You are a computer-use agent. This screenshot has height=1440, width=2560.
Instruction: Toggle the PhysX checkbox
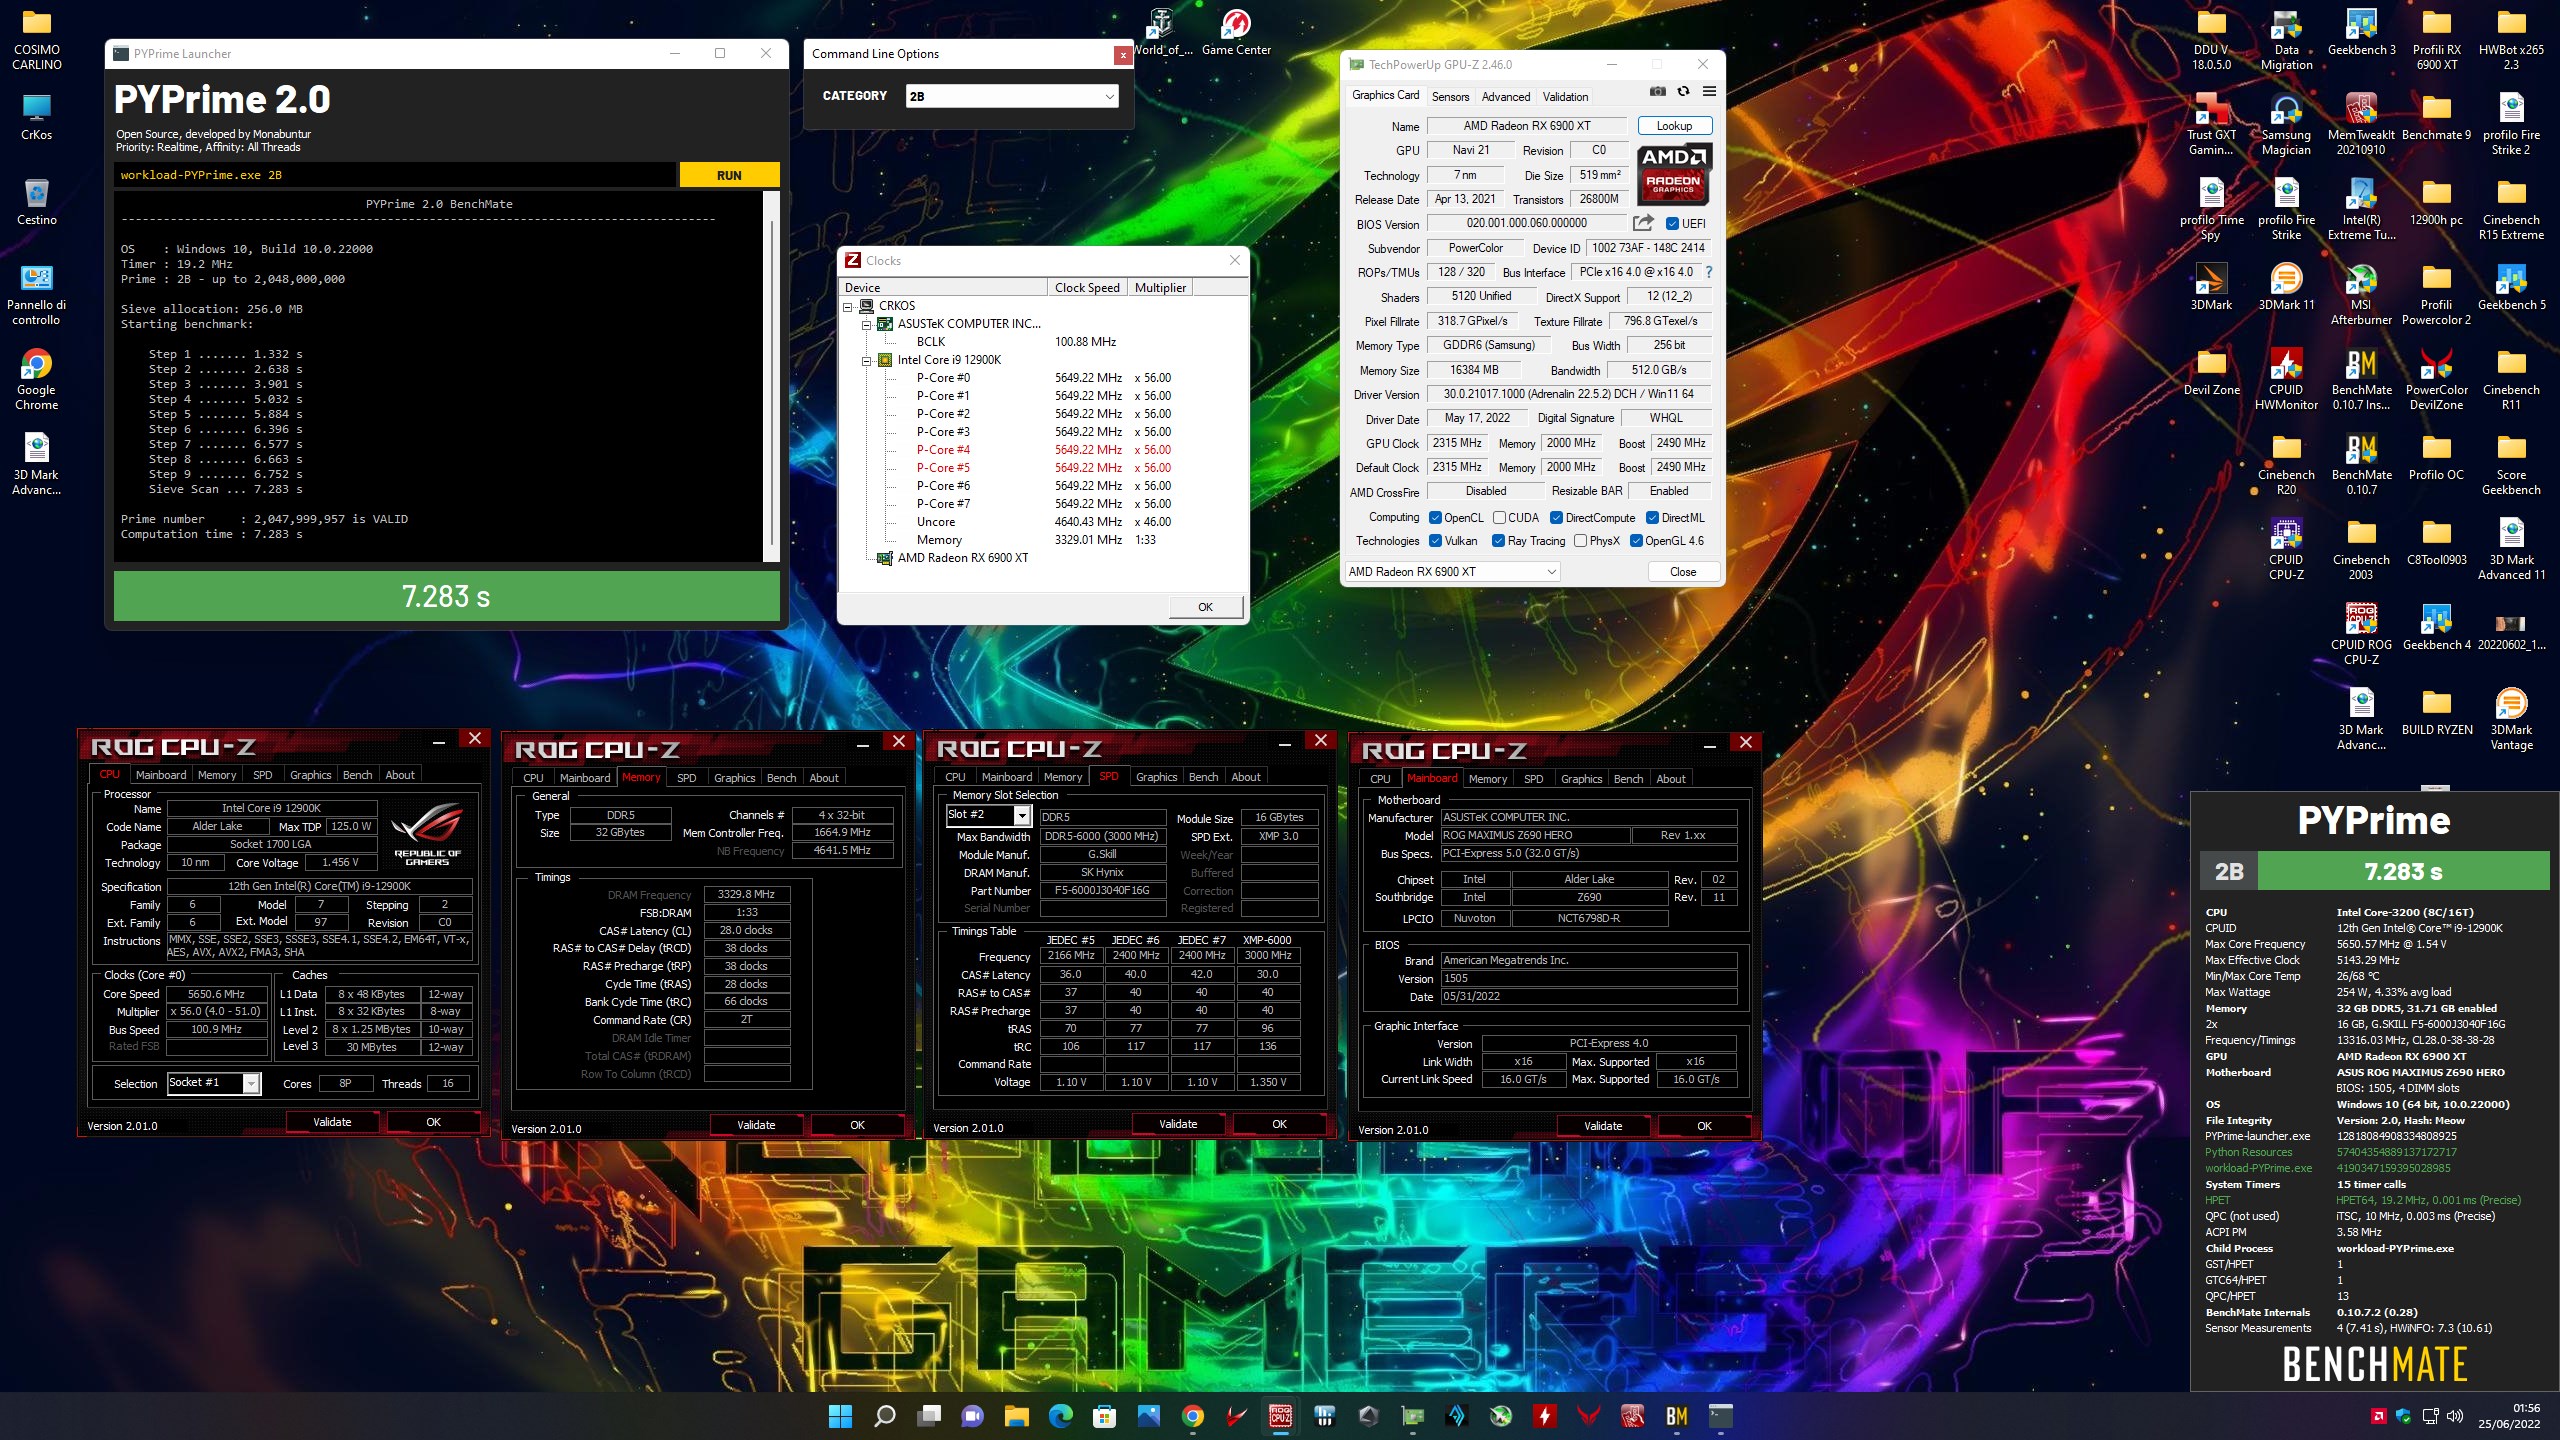pos(1580,541)
